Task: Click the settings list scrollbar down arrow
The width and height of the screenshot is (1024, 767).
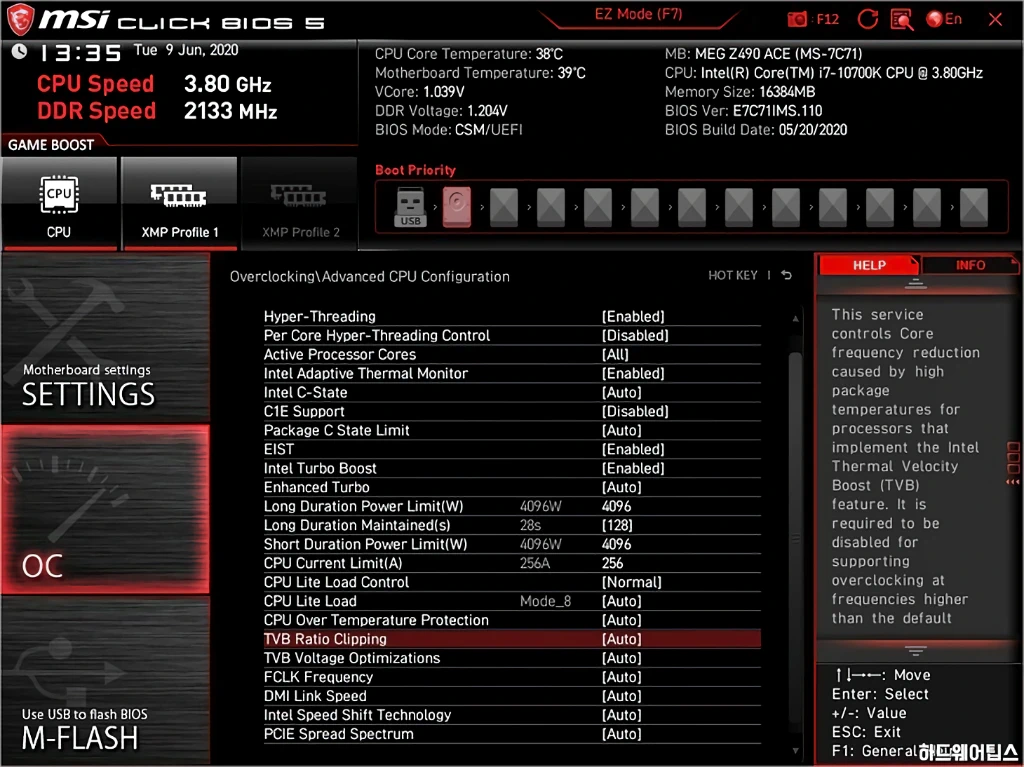Action: (795, 751)
